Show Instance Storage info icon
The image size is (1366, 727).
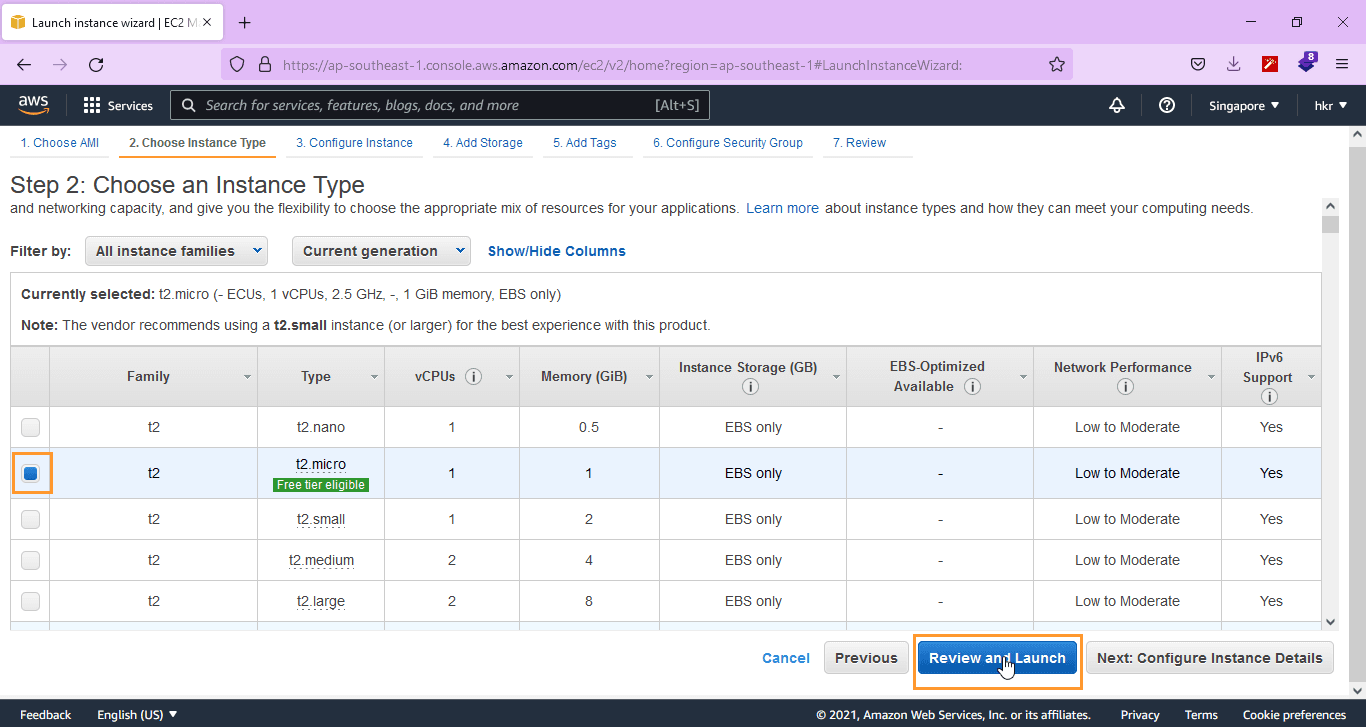click(x=750, y=387)
